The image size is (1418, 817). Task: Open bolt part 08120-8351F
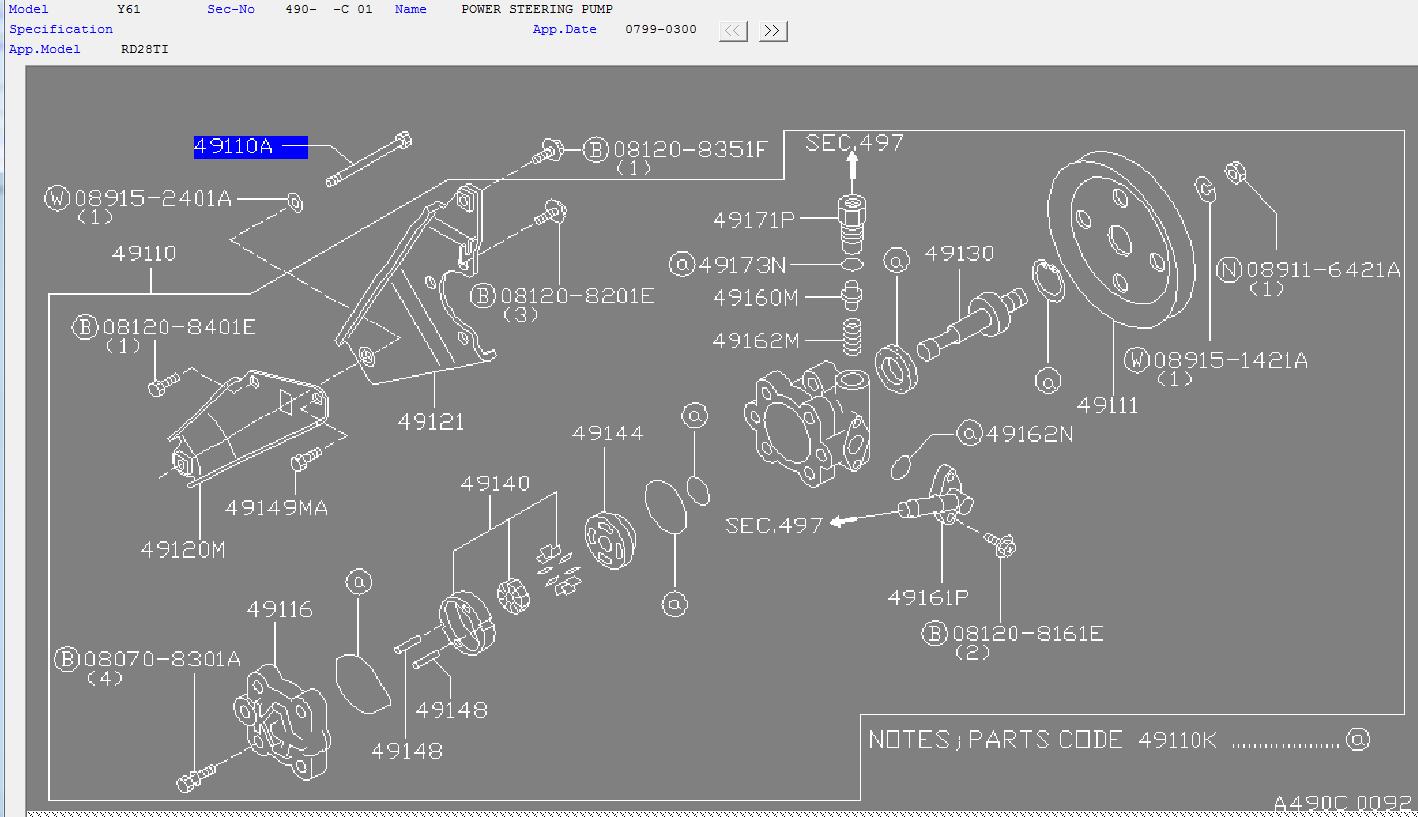pyautogui.click(x=689, y=150)
